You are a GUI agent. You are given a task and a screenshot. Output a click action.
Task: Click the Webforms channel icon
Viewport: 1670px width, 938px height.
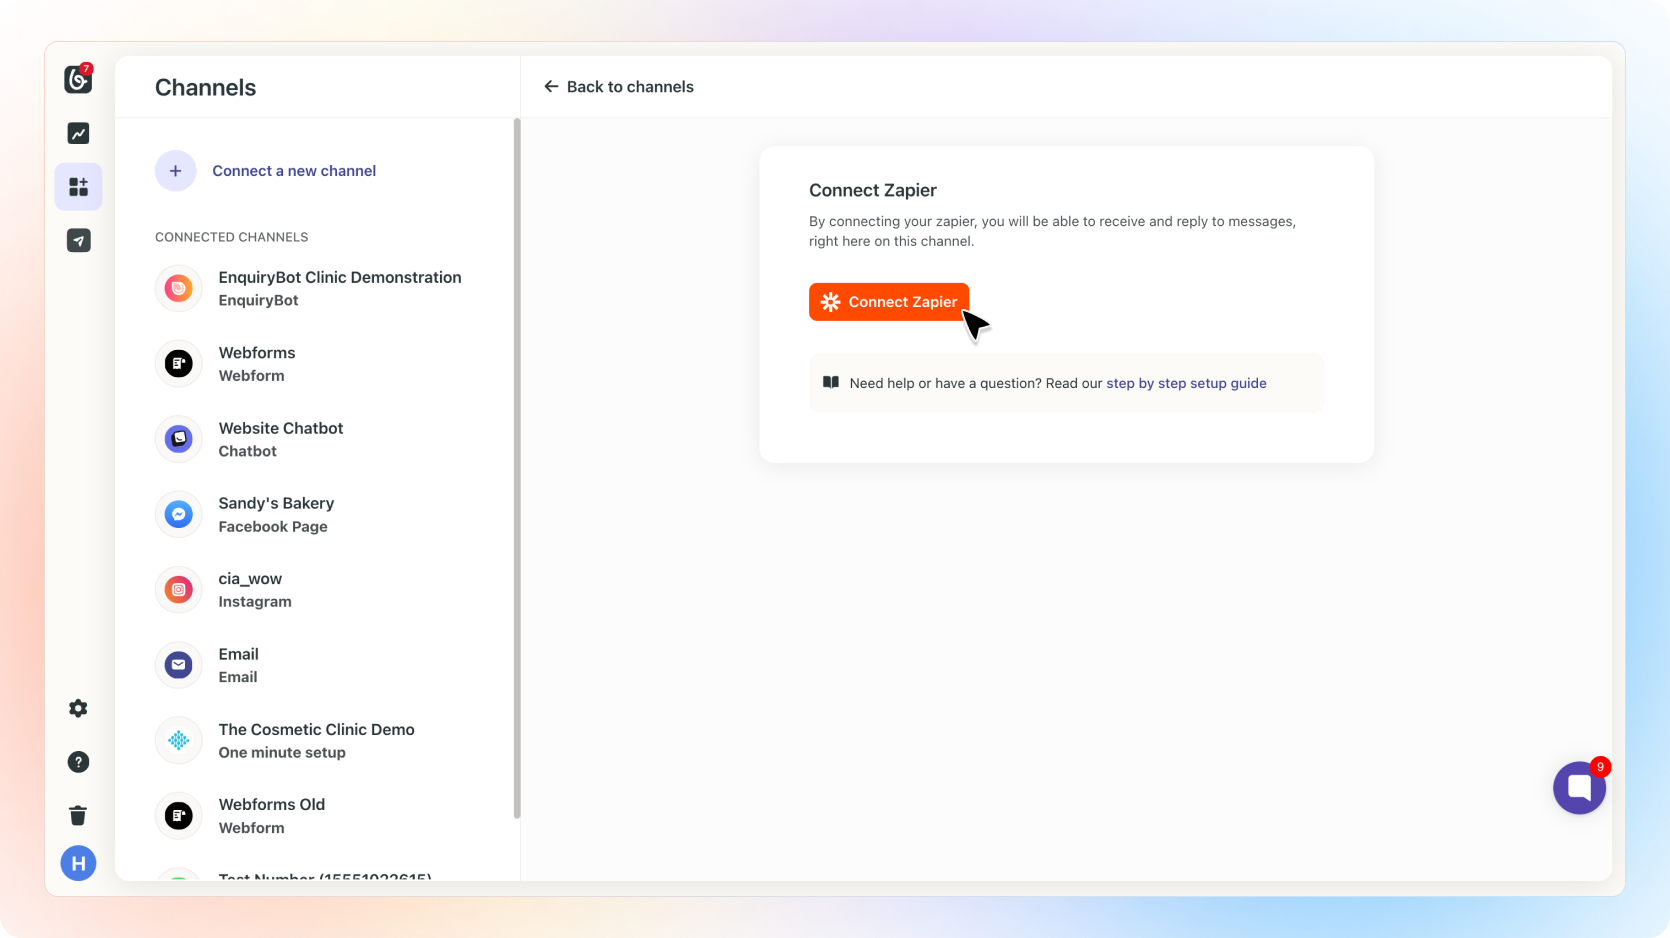click(x=179, y=364)
